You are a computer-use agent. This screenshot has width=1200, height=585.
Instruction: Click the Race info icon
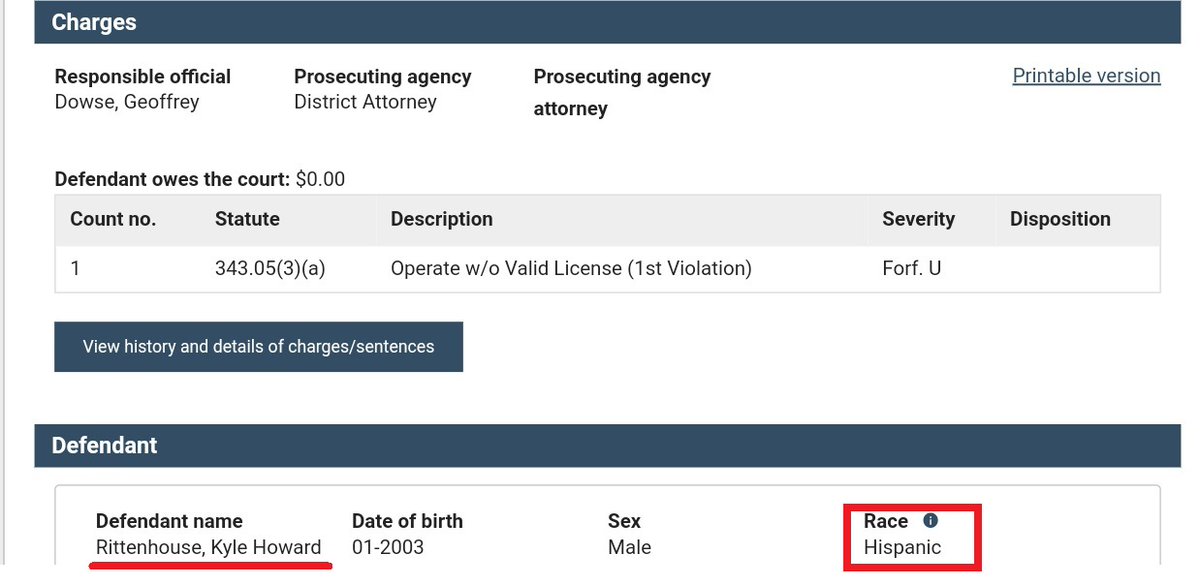tap(930, 521)
